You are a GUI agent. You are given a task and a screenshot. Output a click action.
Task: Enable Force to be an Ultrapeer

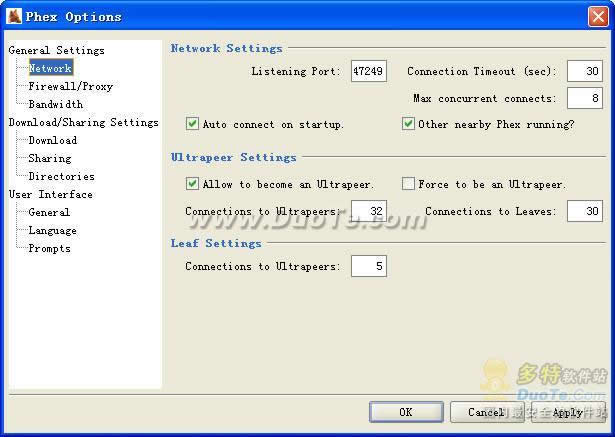point(409,184)
